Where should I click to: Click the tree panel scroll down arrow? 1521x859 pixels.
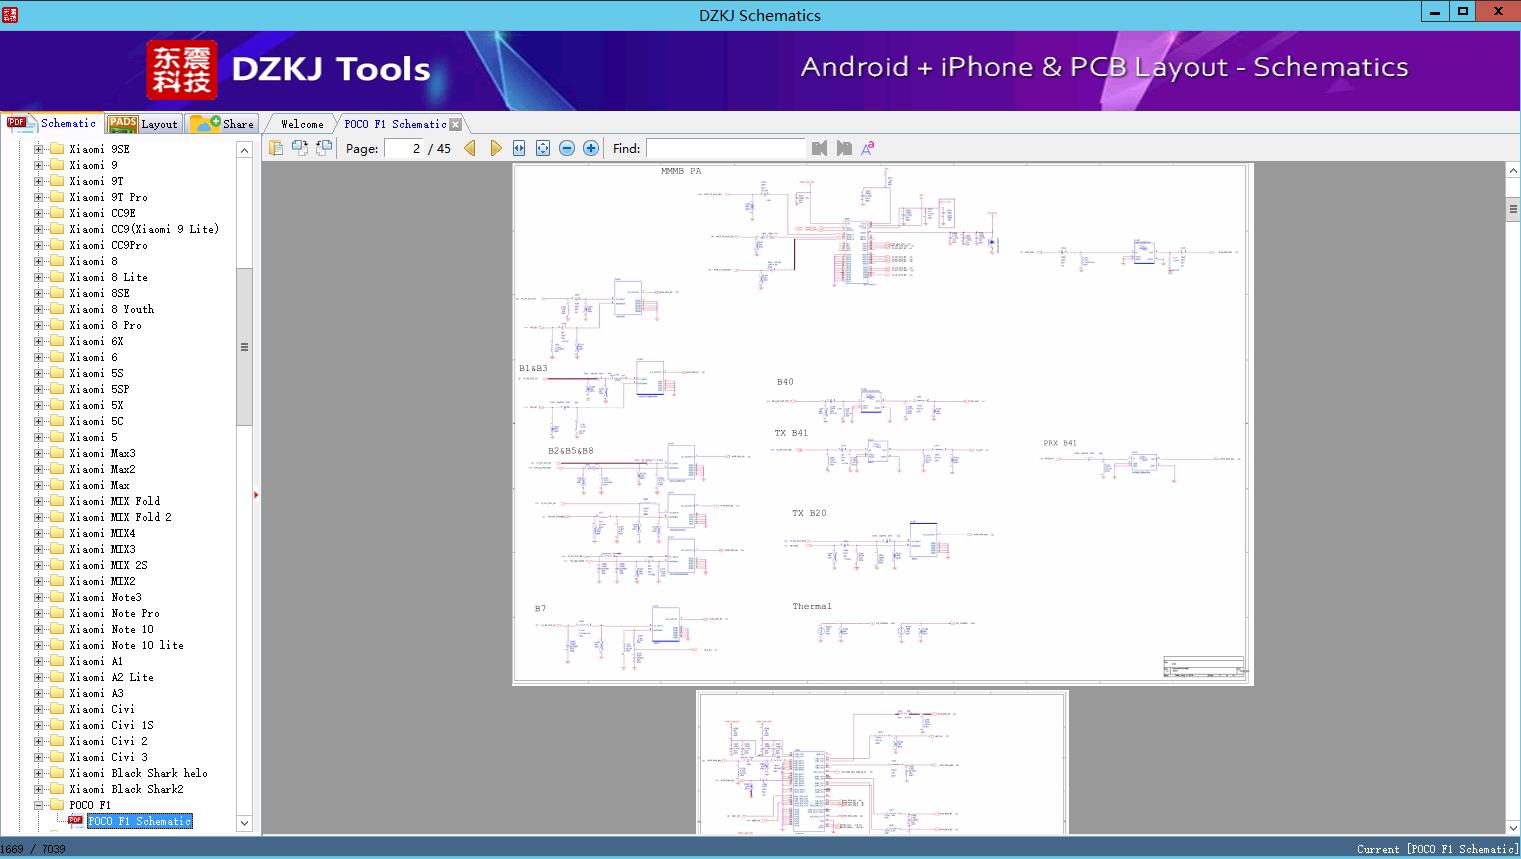tap(244, 823)
